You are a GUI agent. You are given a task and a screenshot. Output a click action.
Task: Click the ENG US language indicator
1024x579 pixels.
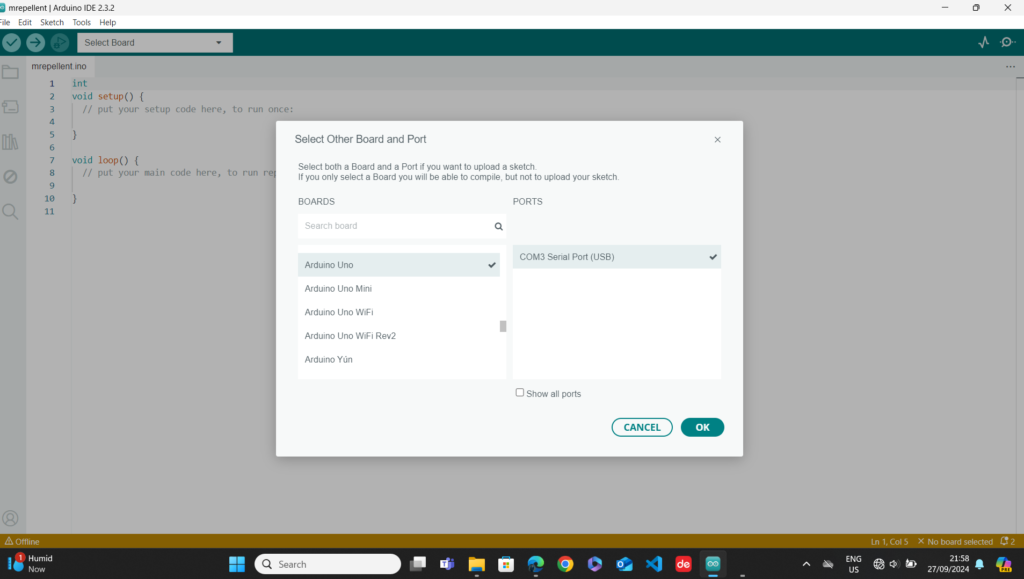854,564
